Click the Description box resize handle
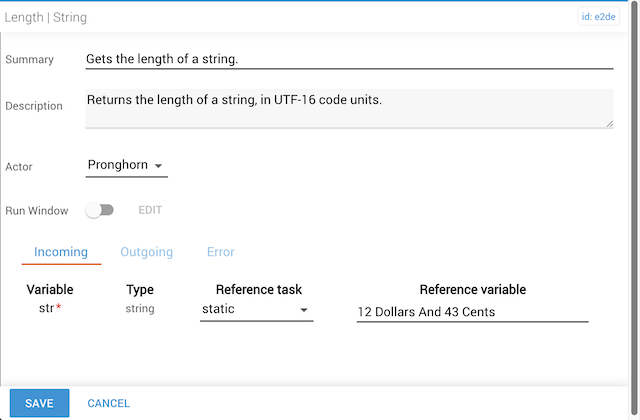Viewport: 640px width, 420px height. pyautogui.click(x=608, y=124)
